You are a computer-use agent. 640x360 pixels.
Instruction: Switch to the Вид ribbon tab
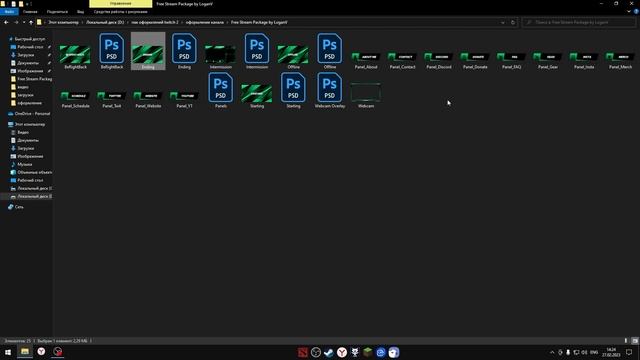[x=80, y=12]
